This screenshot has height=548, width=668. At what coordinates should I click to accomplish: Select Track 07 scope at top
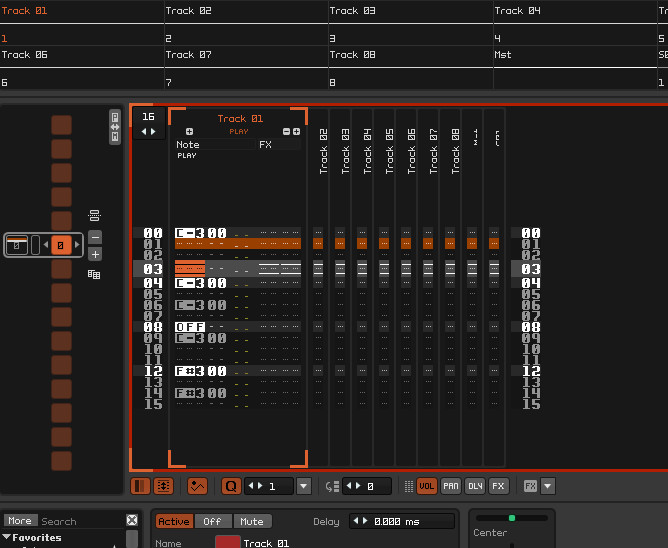click(x=246, y=67)
